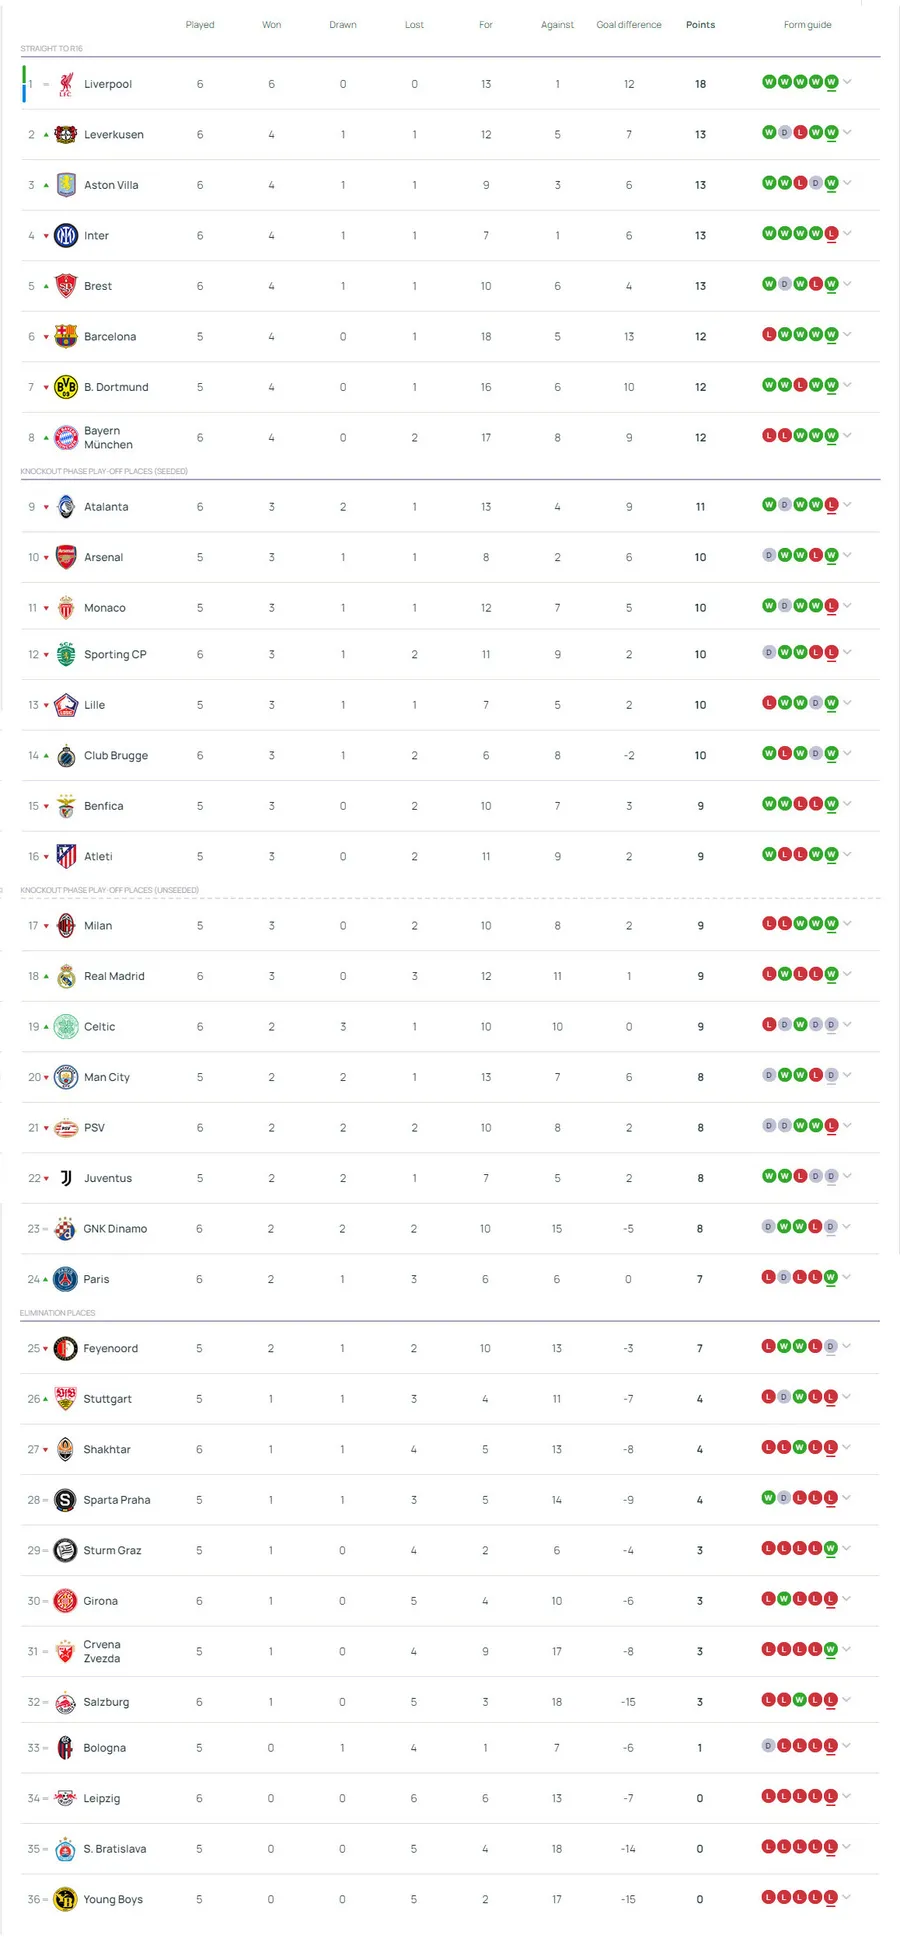
Task: Expand Paris form guide chevron
Action: [848, 1277]
